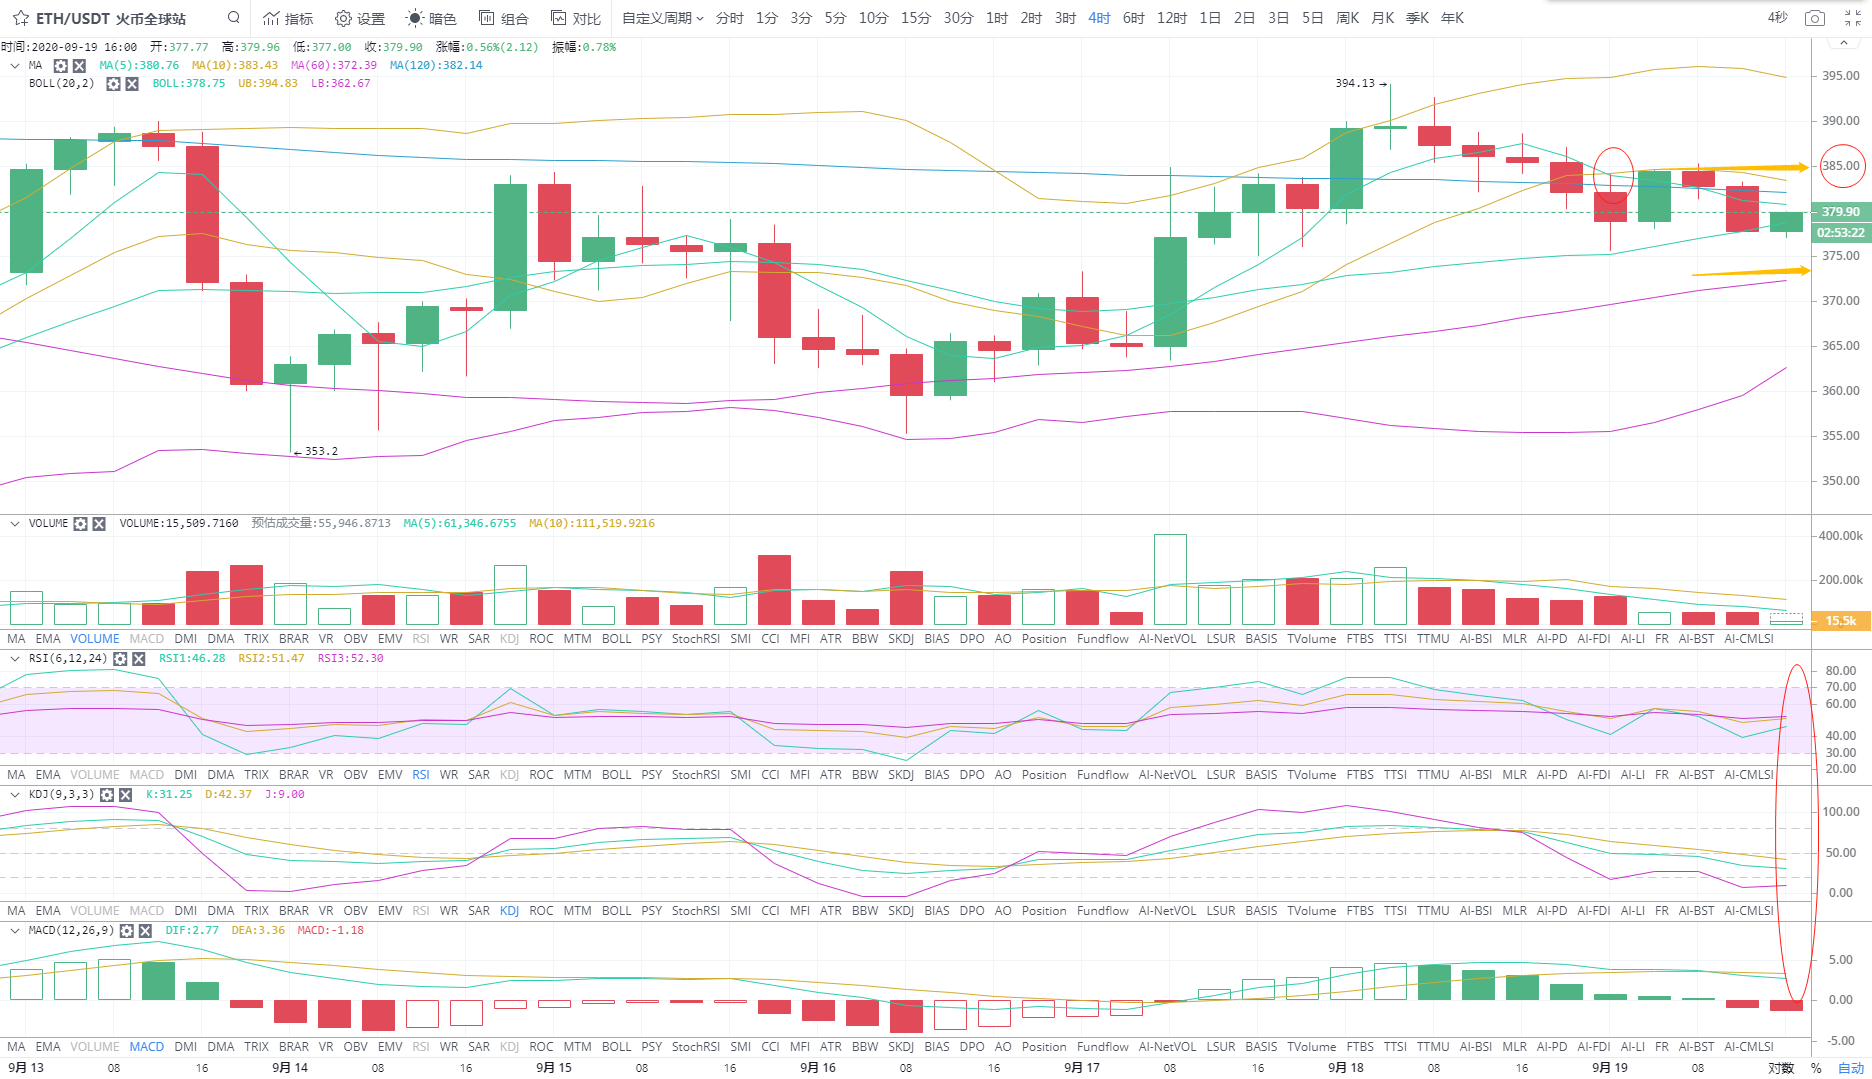Select the 15分 timeframe

(915, 18)
